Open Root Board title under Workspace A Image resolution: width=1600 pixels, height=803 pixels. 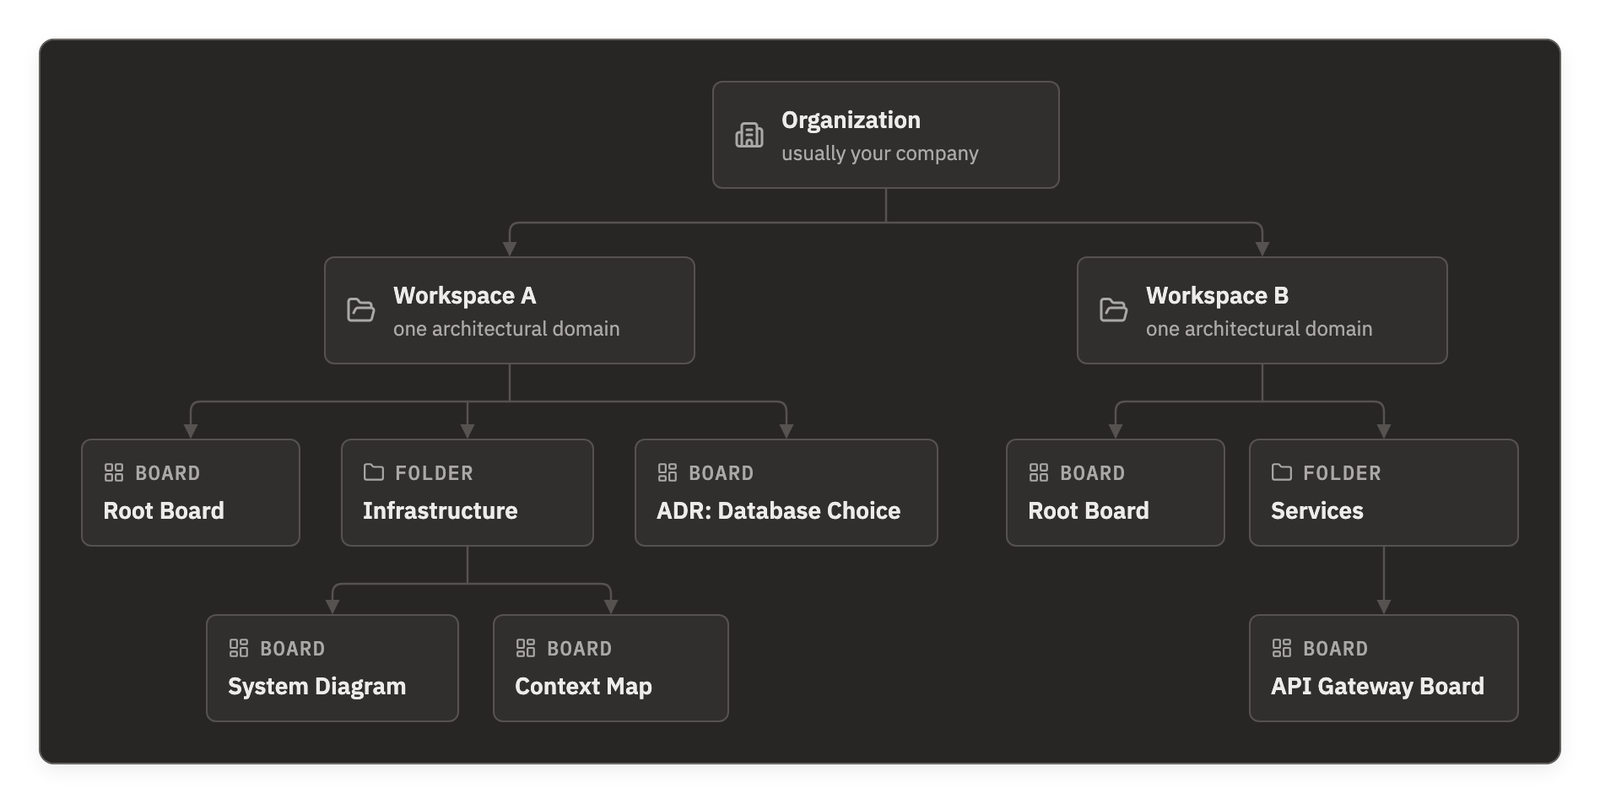[164, 511]
